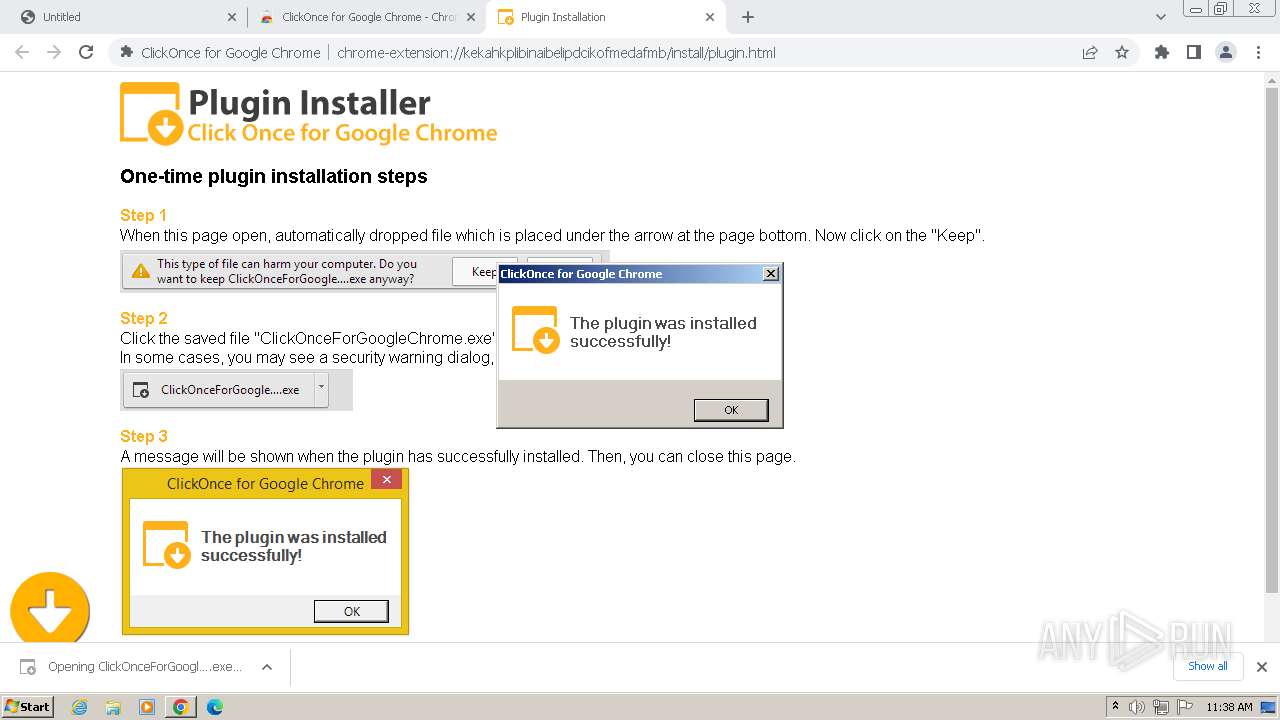Open the Chrome profile menu
Image resolution: width=1280 pixels, height=720 pixels.
[x=1225, y=52]
